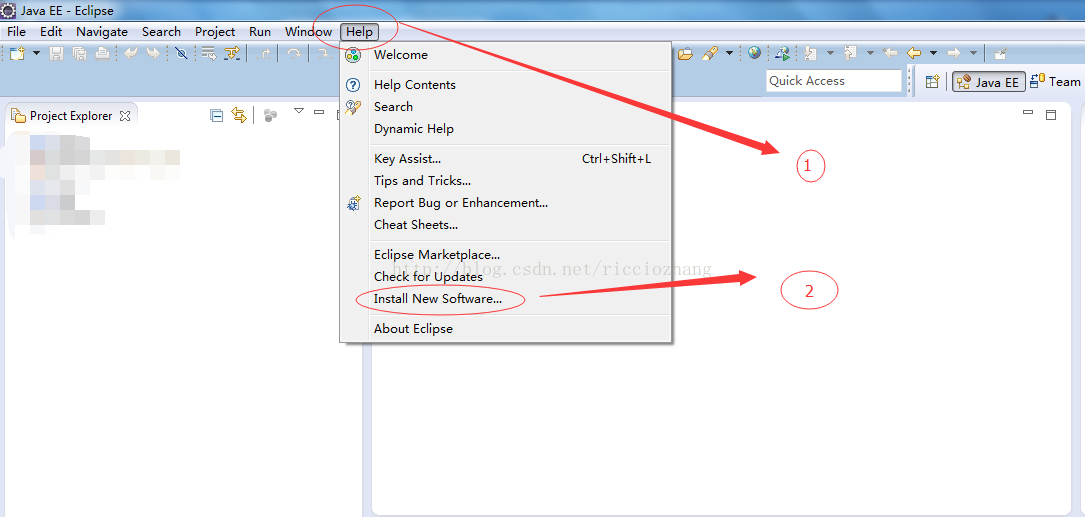The image size is (1085, 517).
Task: Switch to the Team perspective
Action: coord(1057,82)
